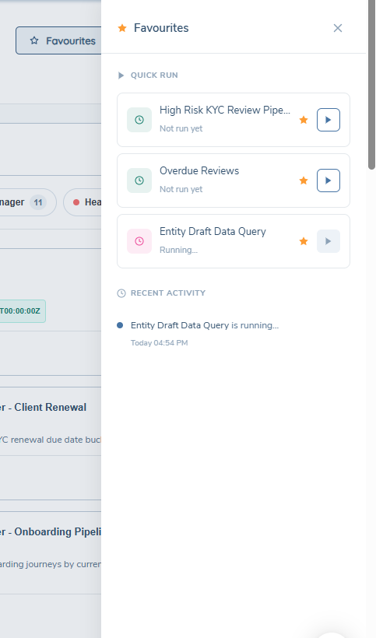Viewport: 376px width, 638px height.
Task: Open High Risk KYC Review Pipe... title
Action: [225, 110]
